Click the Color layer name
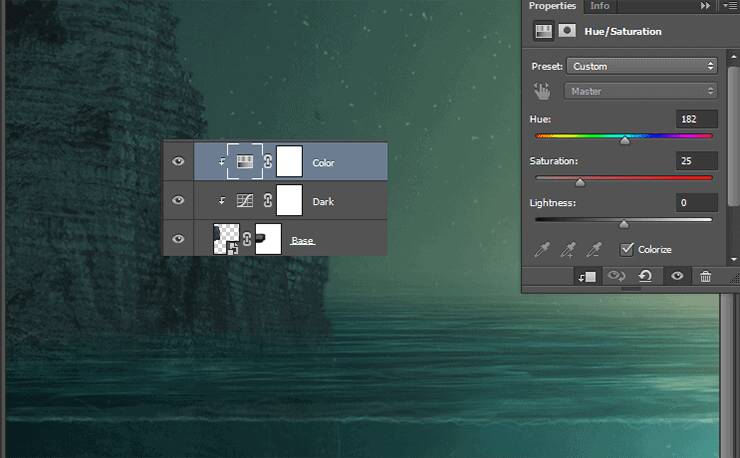740x458 pixels. point(323,162)
